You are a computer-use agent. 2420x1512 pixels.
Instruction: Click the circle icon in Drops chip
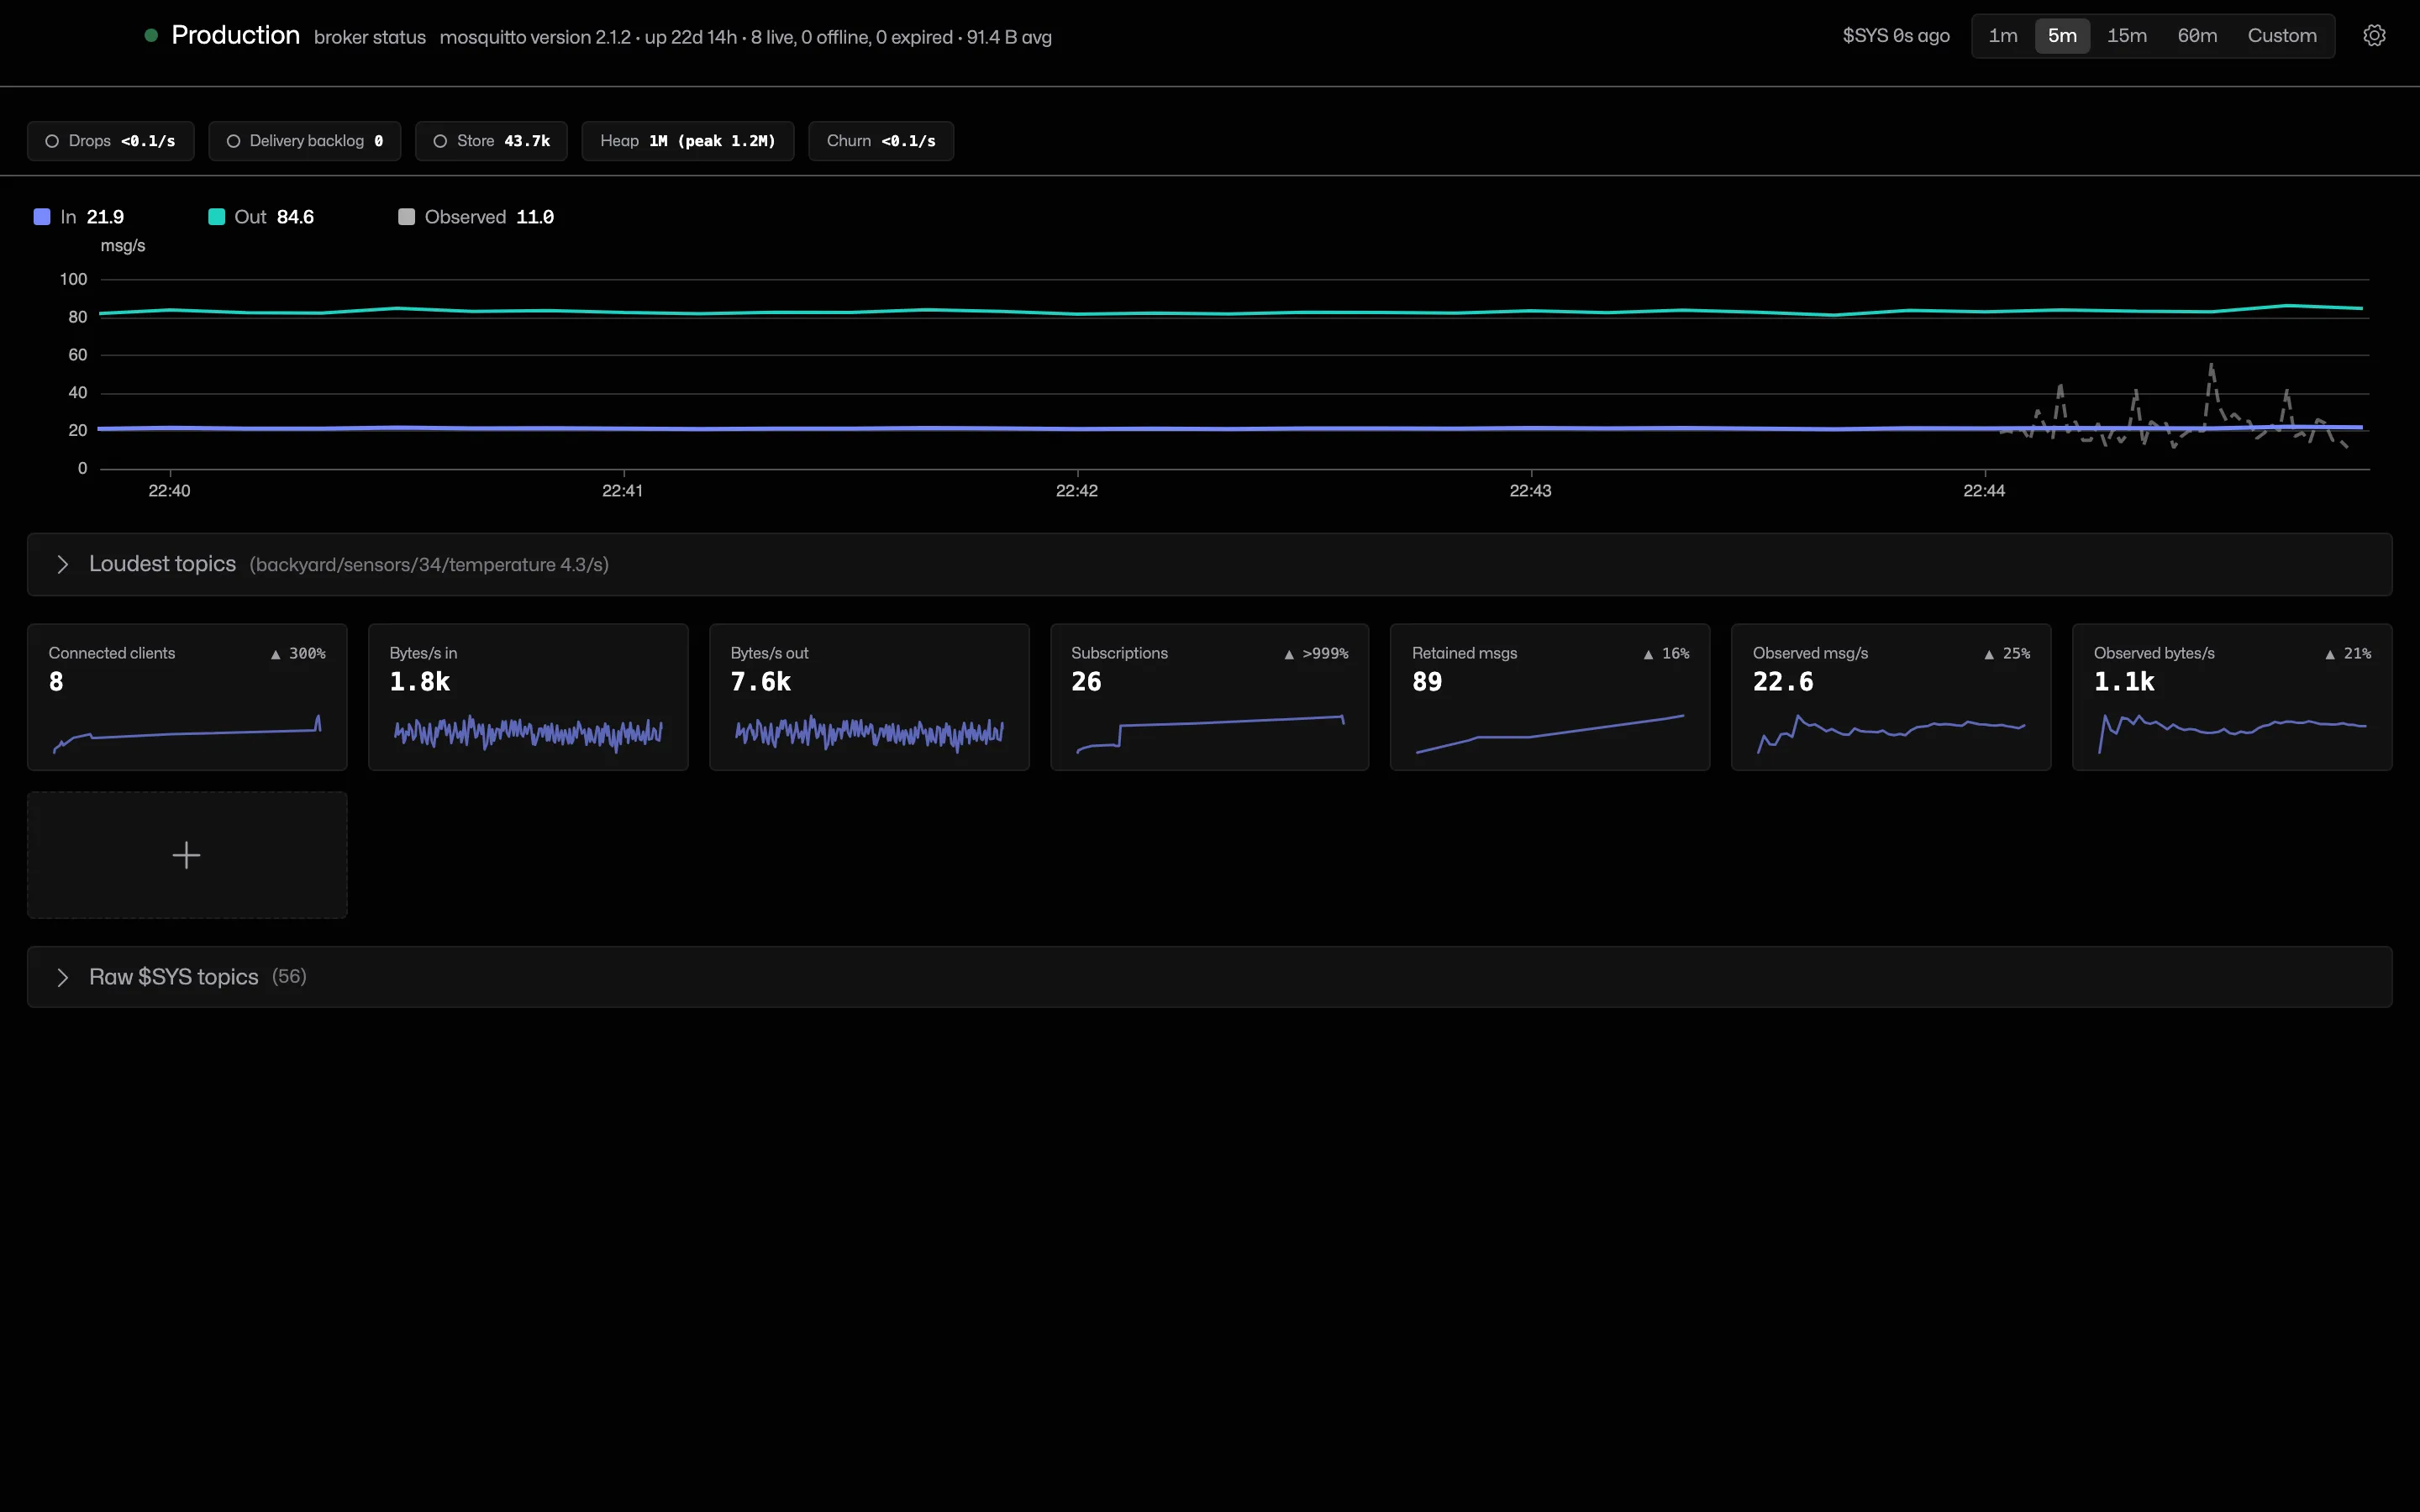point(52,141)
